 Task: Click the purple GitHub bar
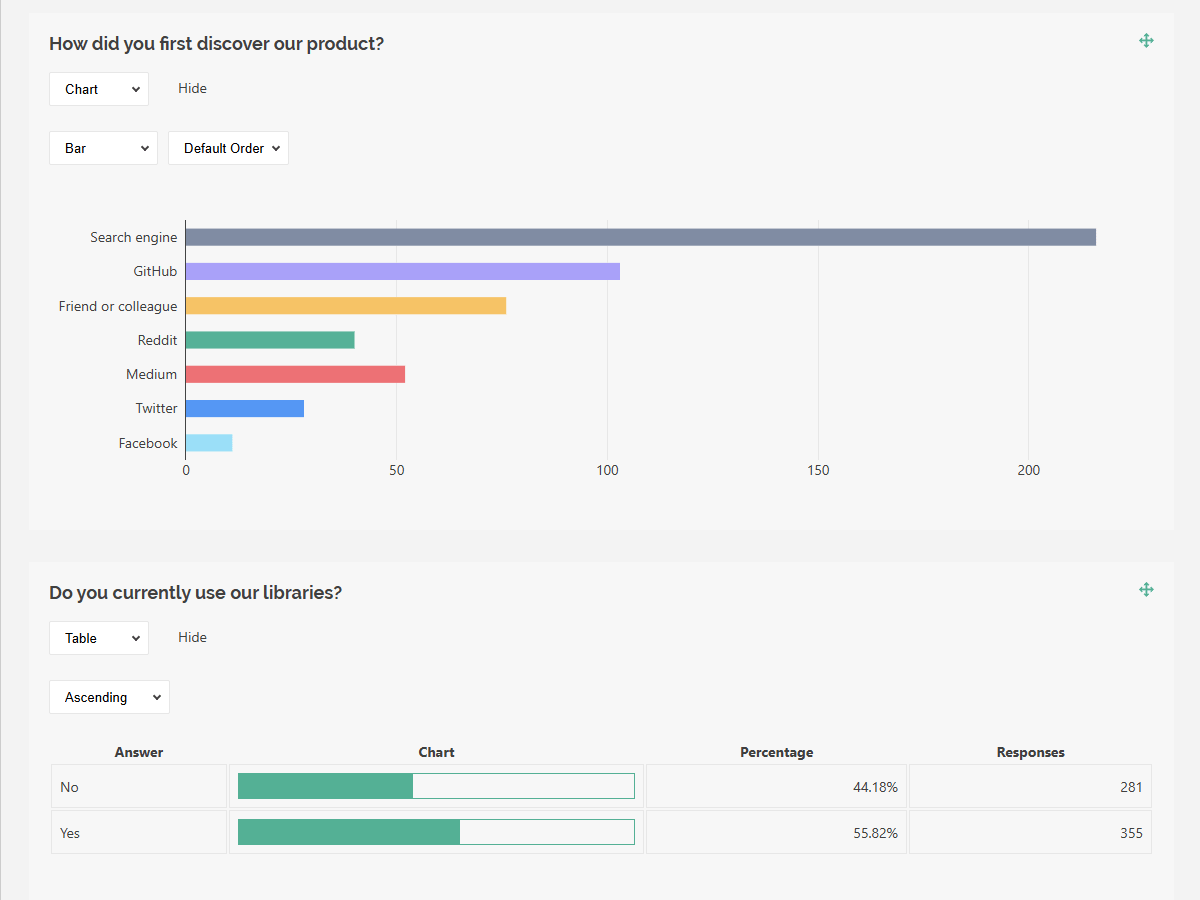point(403,271)
